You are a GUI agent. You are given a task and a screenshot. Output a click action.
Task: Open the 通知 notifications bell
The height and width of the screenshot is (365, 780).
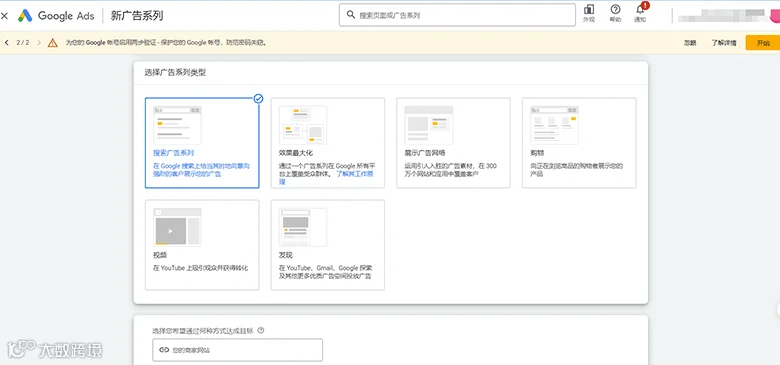pos(640,13)
